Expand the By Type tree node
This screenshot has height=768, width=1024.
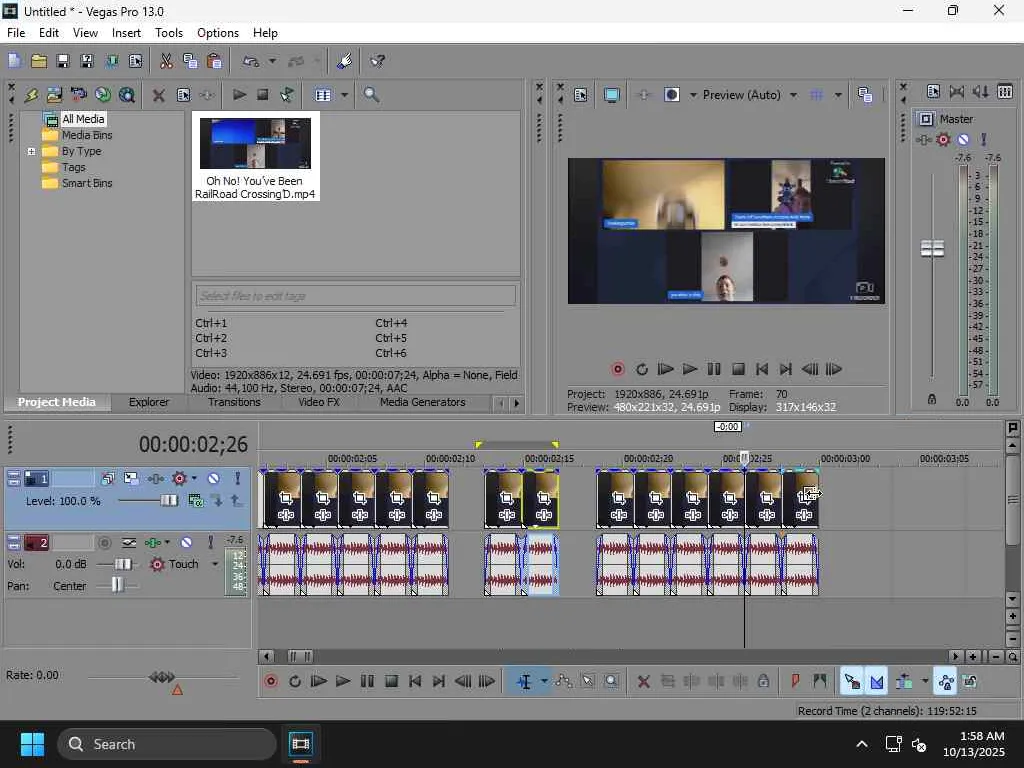(31, 152)
